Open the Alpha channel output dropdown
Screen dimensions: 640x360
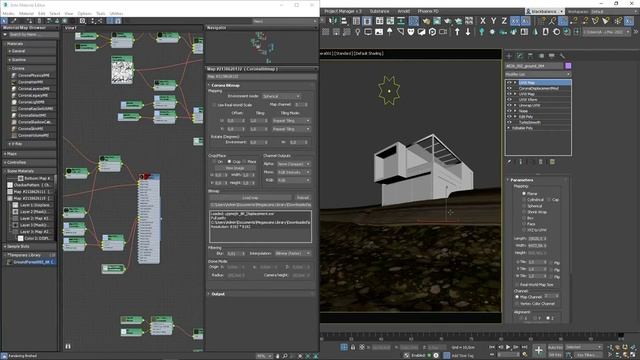click(x=293, y=164)
